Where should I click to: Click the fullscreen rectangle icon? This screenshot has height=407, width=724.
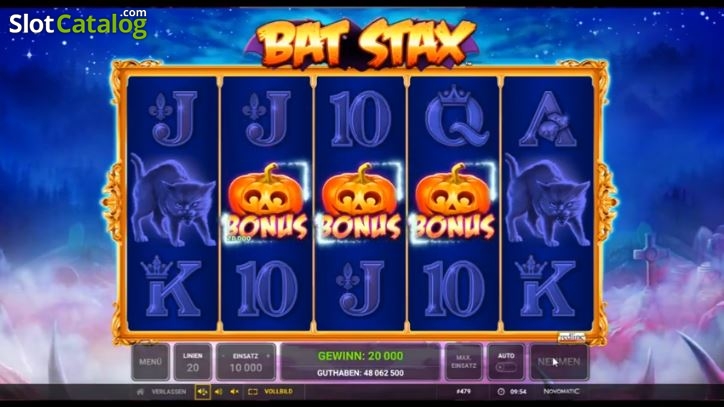tap(253, 392)
